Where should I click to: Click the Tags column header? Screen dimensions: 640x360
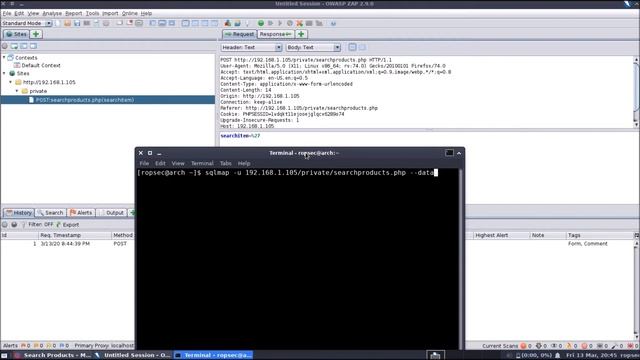coord(600,235)
